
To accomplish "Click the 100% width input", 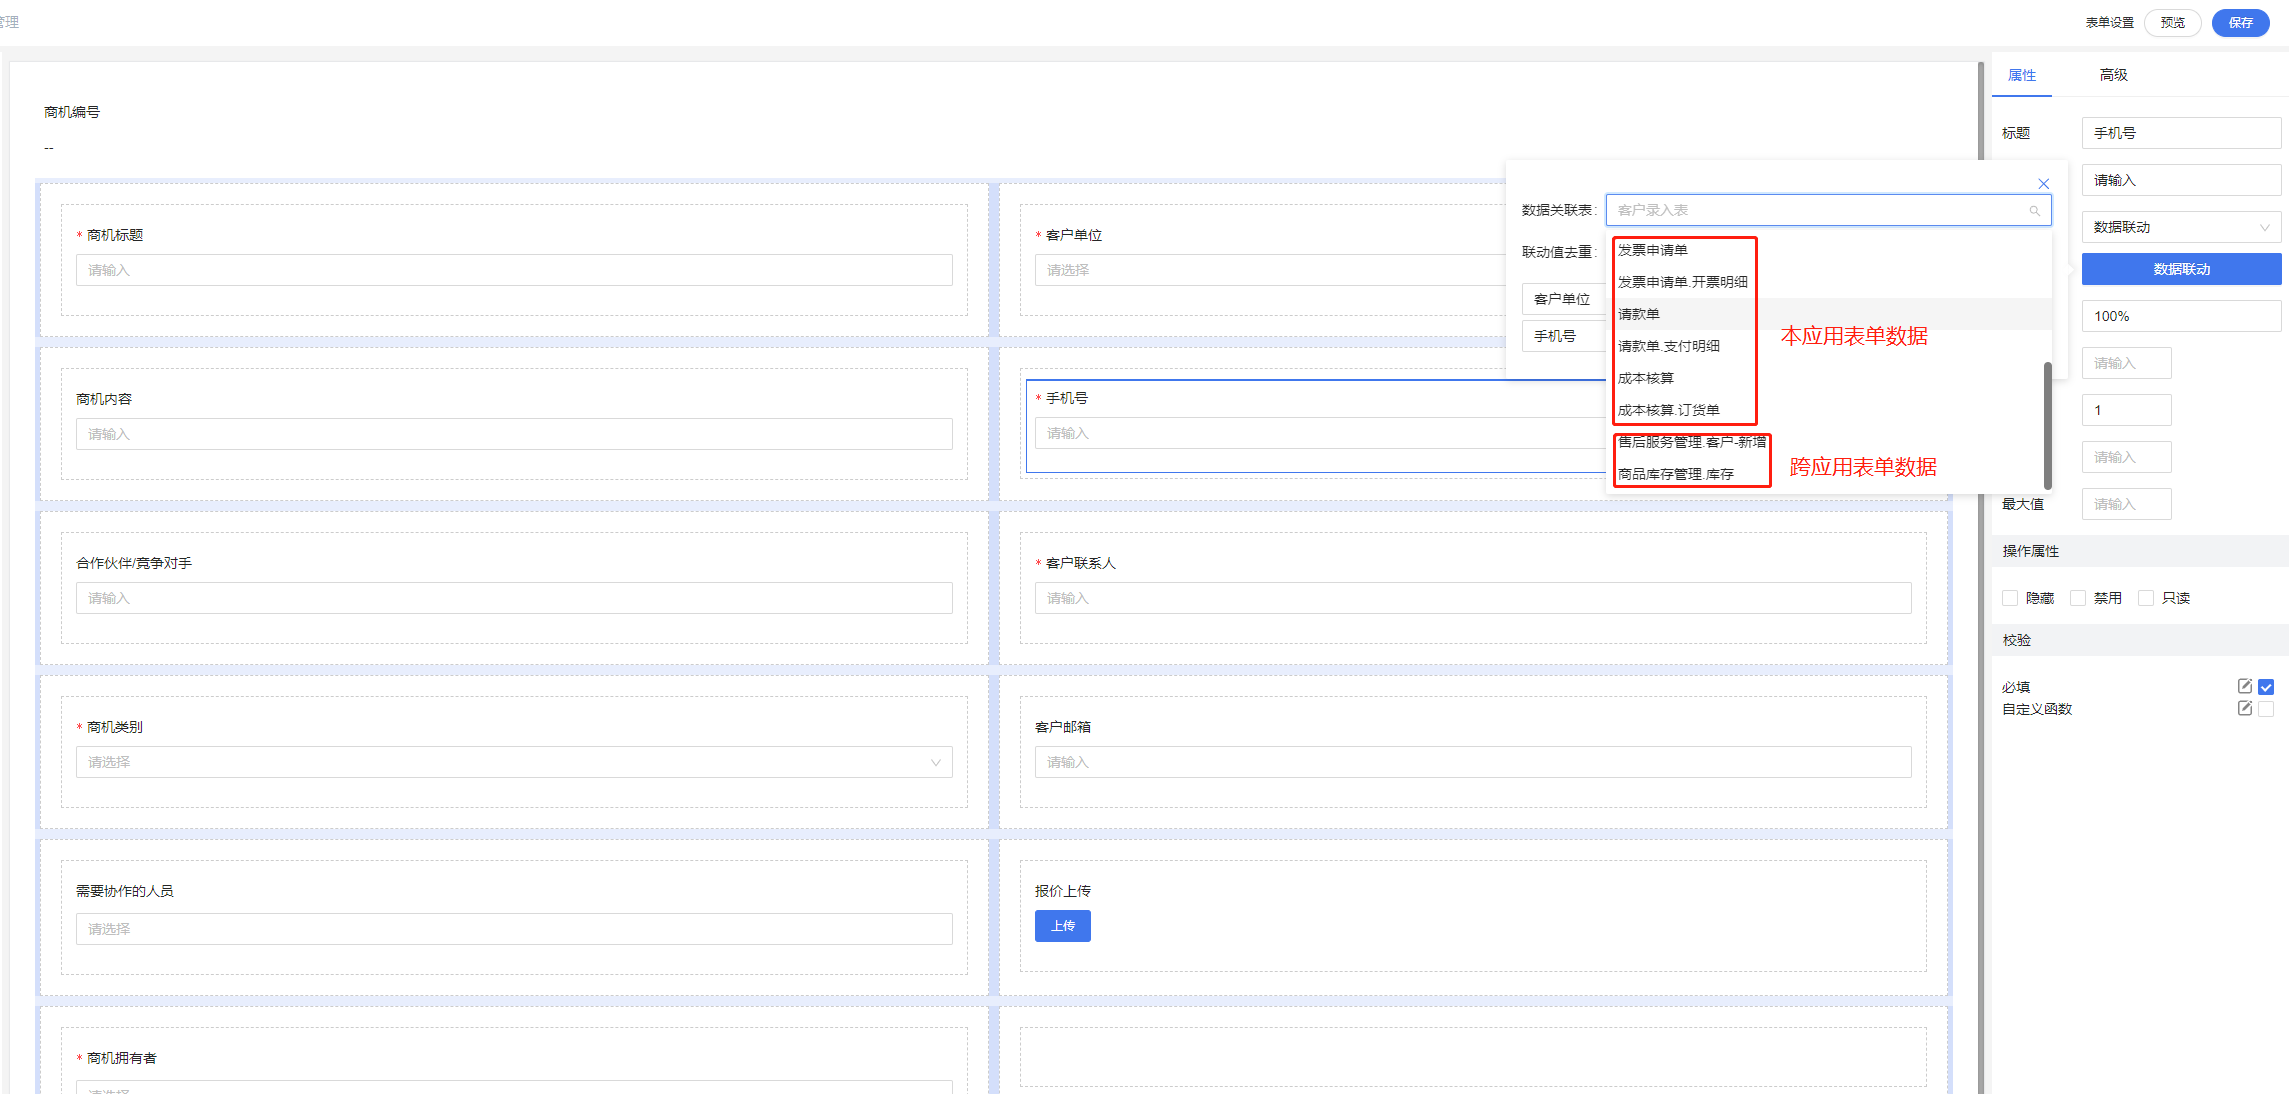I will (x=2181, y=316).
